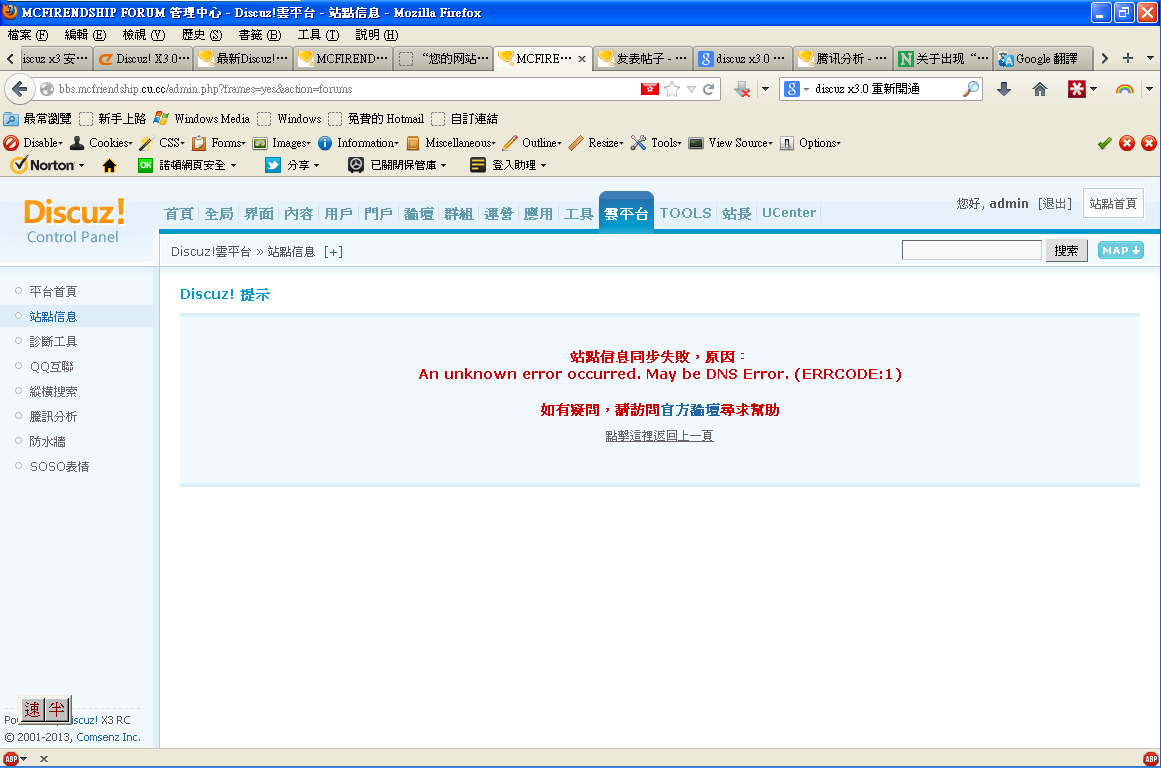Viewport: 1161px width, 784px height.
Task: Open the Cookies dropdown menu
Action: point(101,143)
